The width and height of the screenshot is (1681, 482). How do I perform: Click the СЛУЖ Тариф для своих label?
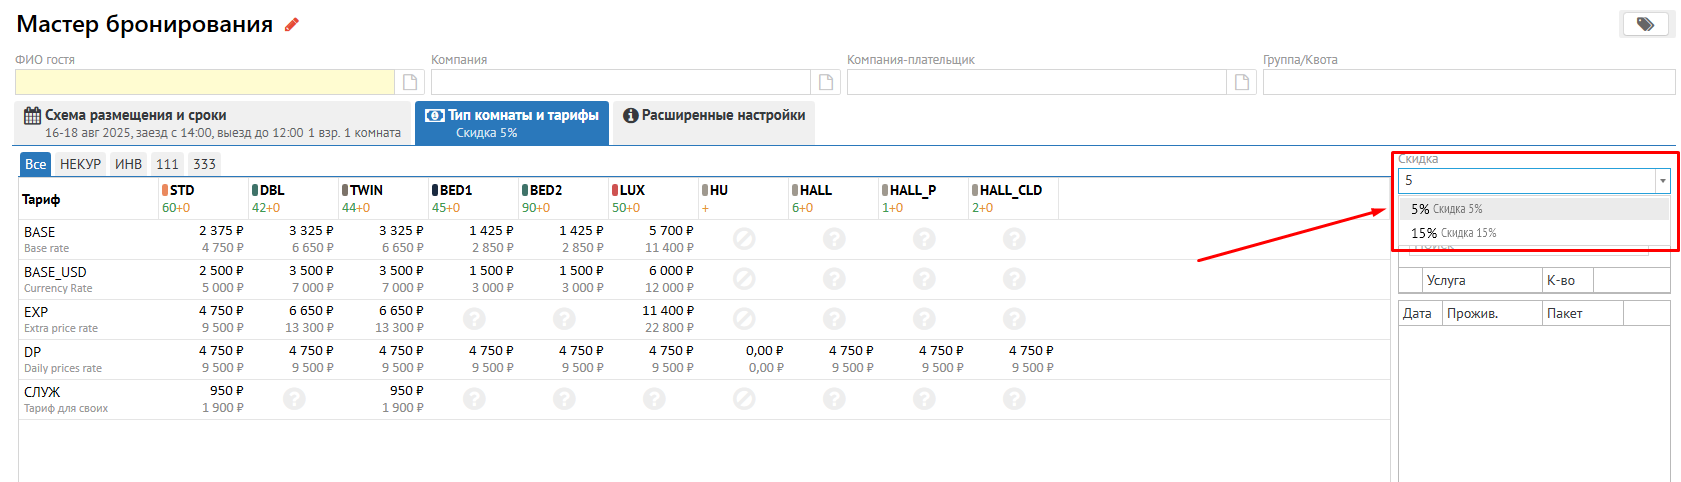point(66,400)
